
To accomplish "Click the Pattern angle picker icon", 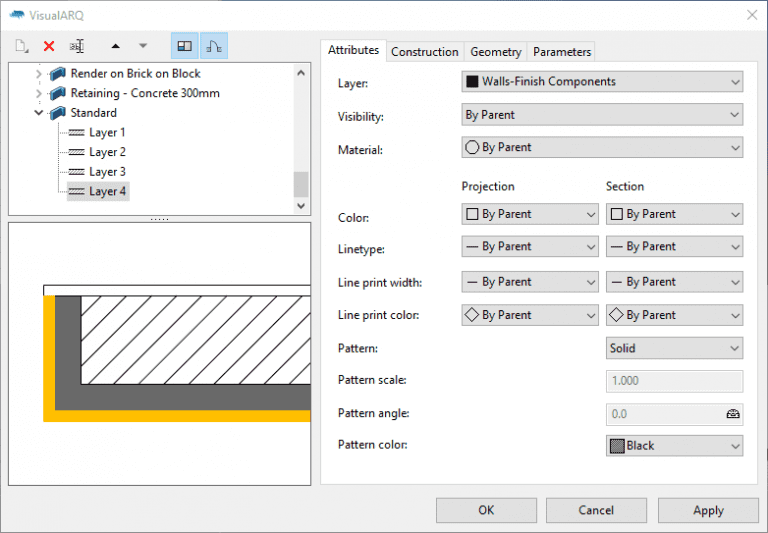I will 732,413.
